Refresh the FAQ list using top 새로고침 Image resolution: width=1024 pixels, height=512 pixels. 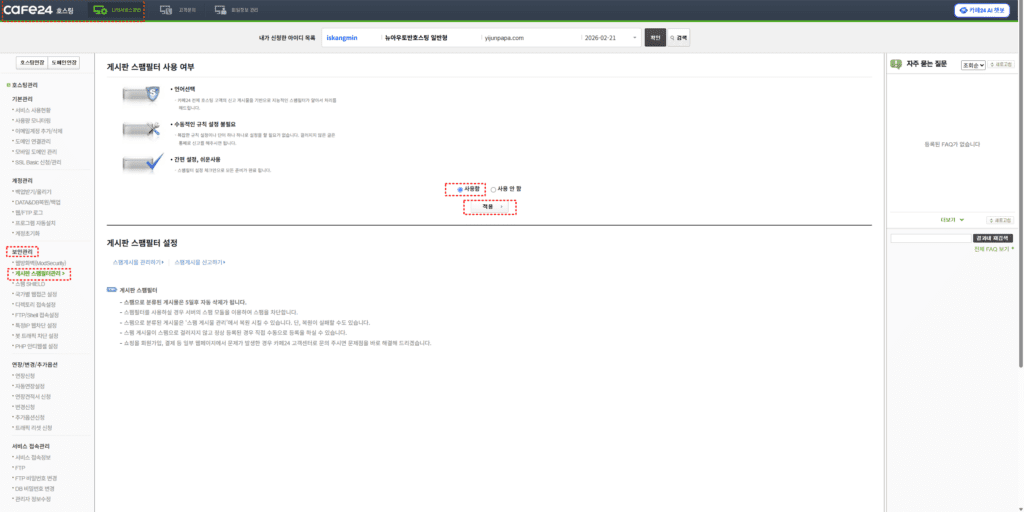1003,64
